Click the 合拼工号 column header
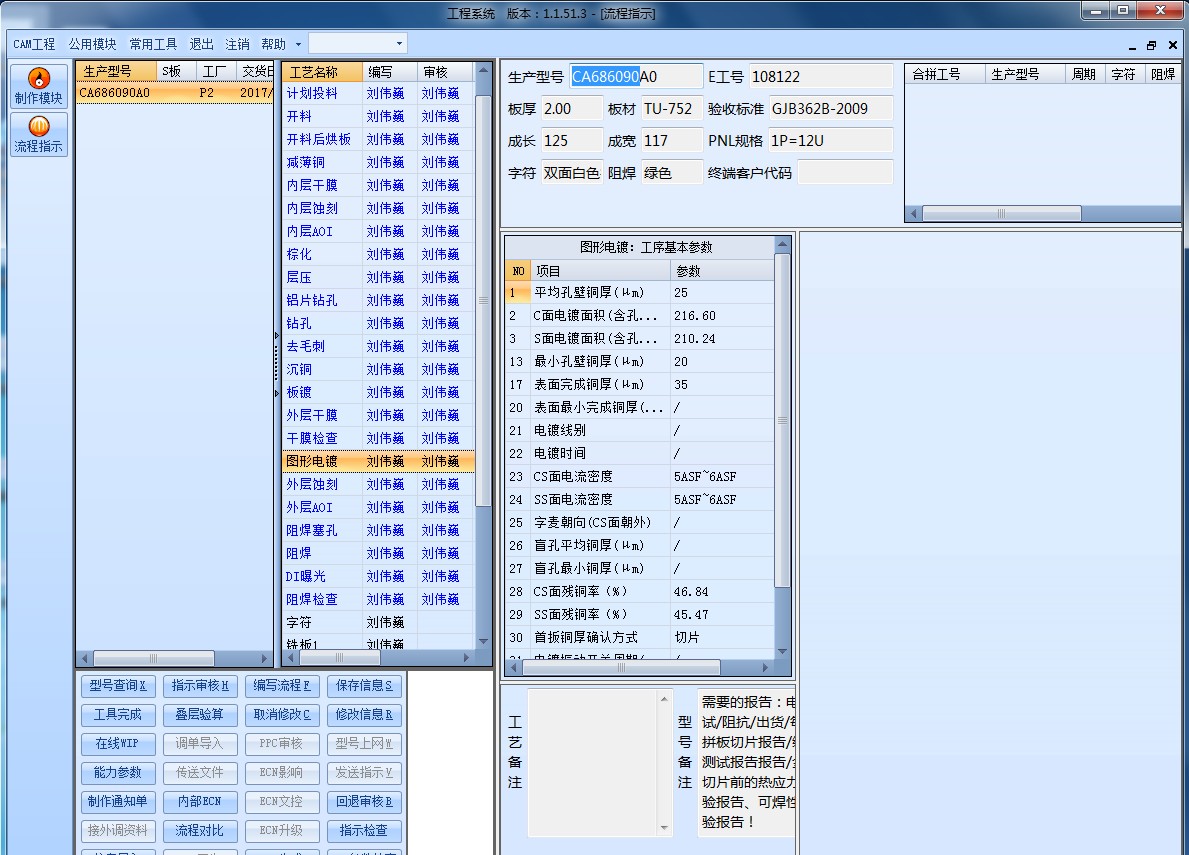Viewport: 1189px width, 855px height. (946, 74)
